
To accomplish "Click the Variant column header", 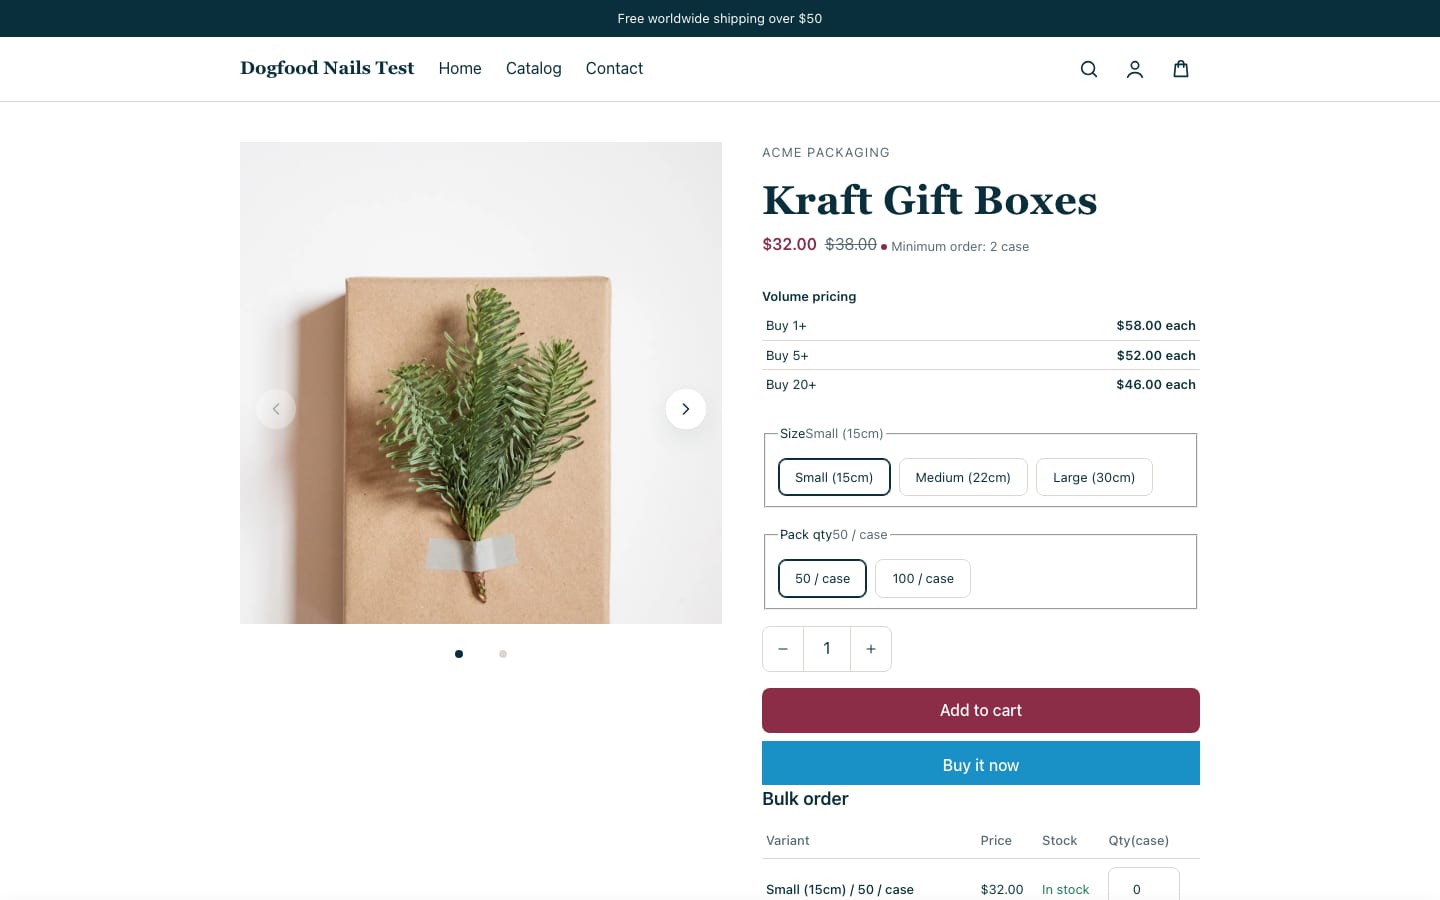I will pos(788,840).
